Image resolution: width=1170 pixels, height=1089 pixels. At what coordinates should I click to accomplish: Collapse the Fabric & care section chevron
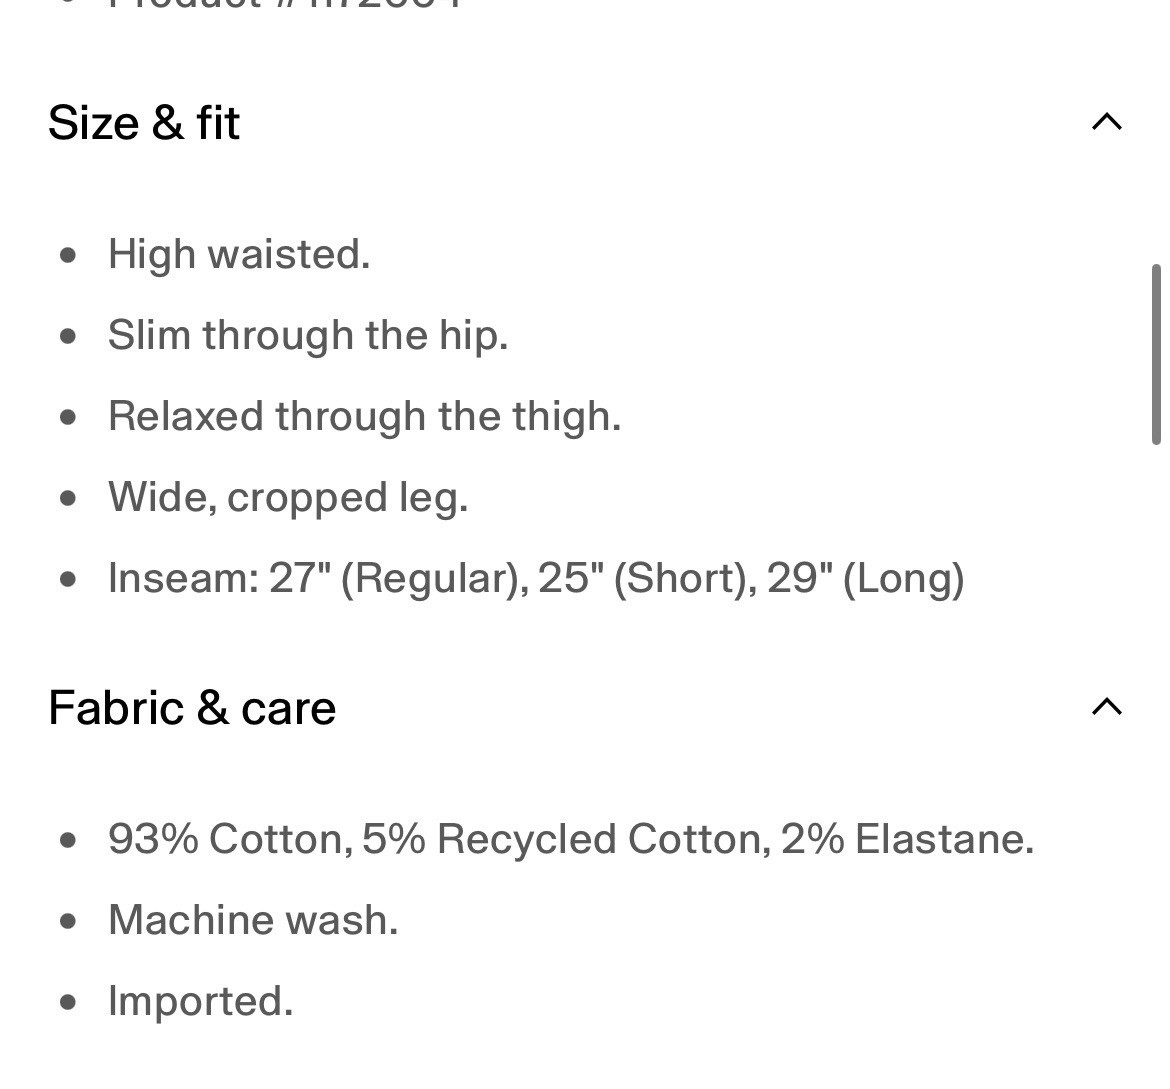coord(1107,706)
